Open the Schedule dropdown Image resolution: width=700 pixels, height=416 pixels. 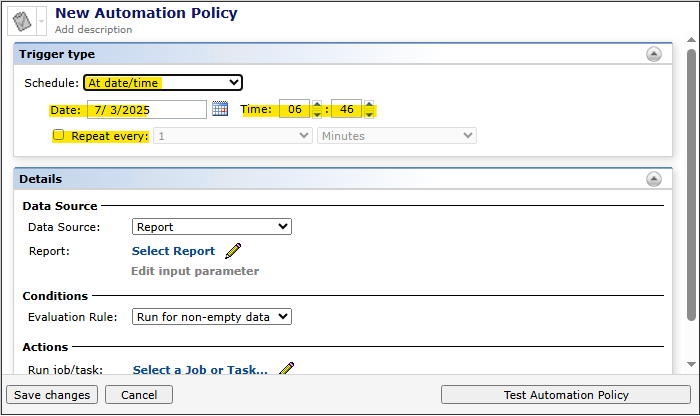pos(162,83)
